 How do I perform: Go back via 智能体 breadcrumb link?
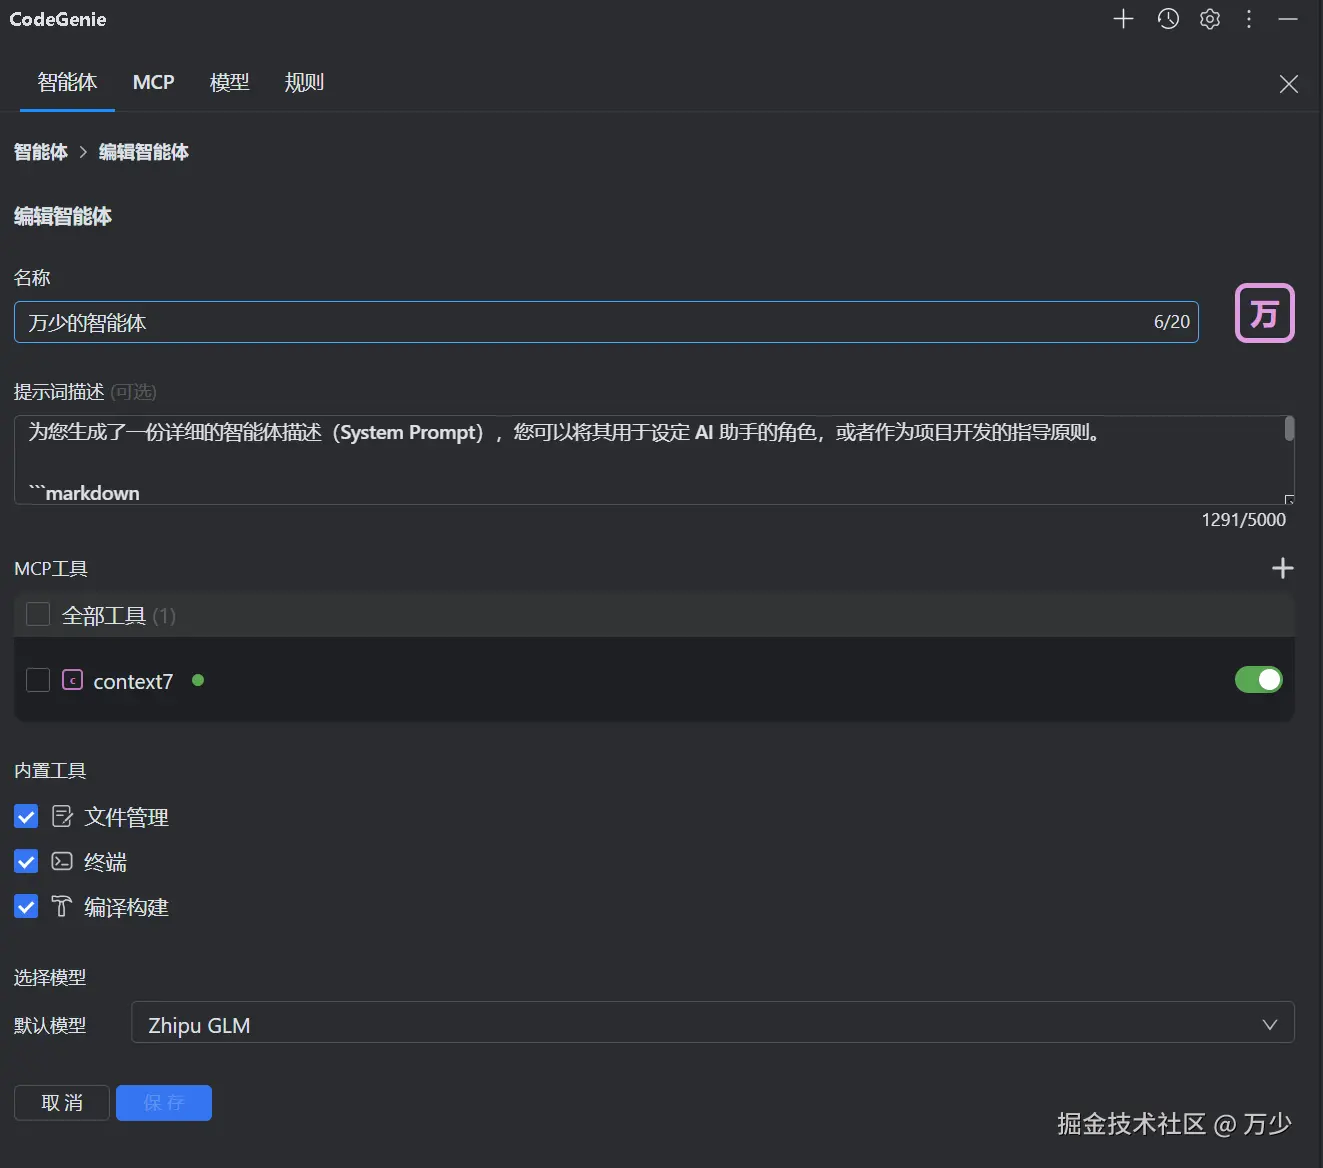41,152
